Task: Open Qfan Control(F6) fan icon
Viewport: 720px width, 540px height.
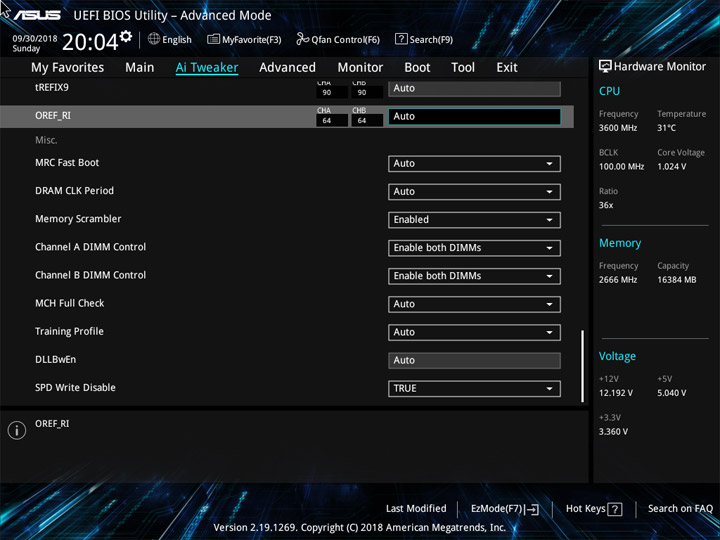Action: pyautogui.click(x=303, y=39)
